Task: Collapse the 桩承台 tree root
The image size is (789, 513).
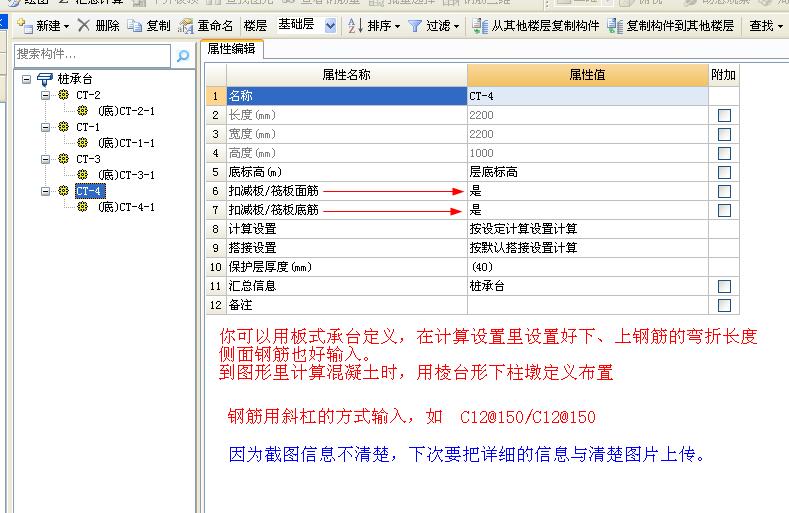Action: coord(26,79)
